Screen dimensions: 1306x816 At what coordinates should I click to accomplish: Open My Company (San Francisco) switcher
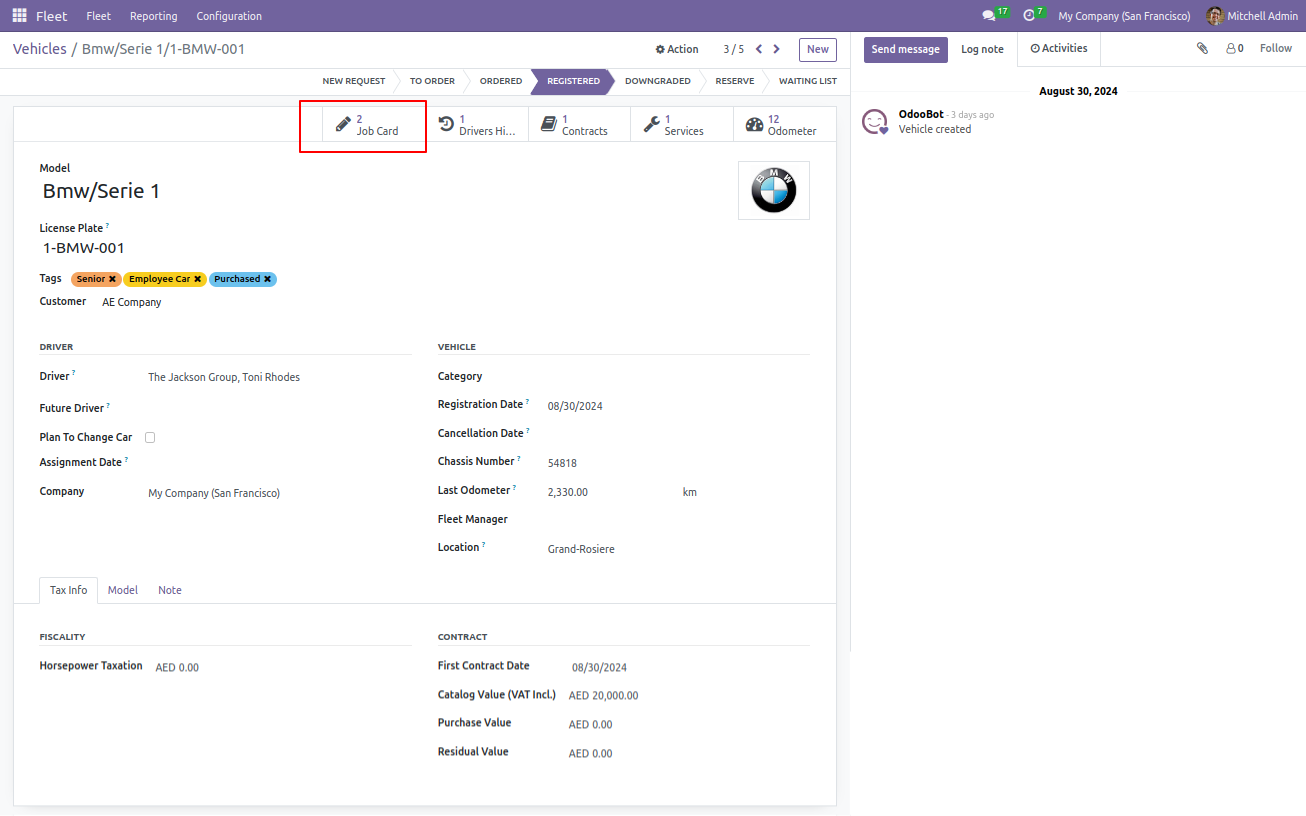[x=1124, y=16]
